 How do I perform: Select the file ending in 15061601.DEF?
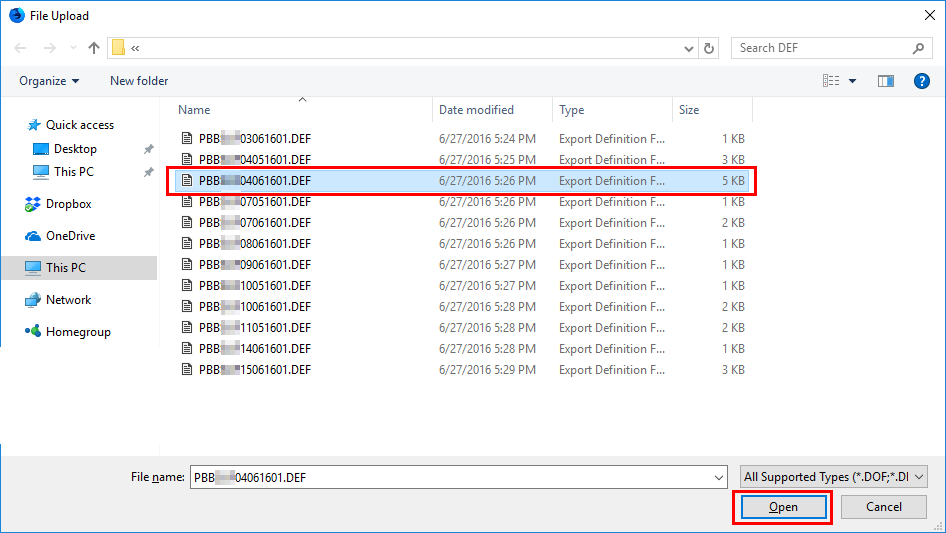point(254,370)
